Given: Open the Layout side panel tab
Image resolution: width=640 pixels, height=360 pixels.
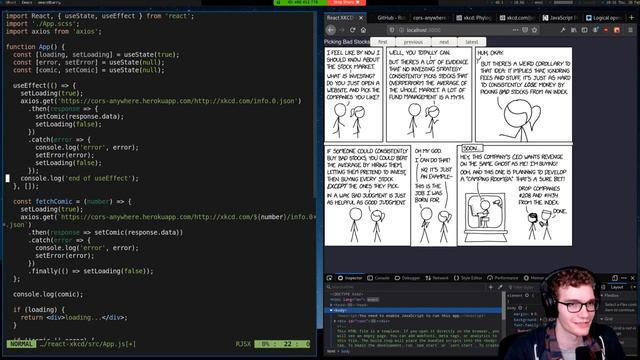Looking at the screenshot, I should point(617,287).
